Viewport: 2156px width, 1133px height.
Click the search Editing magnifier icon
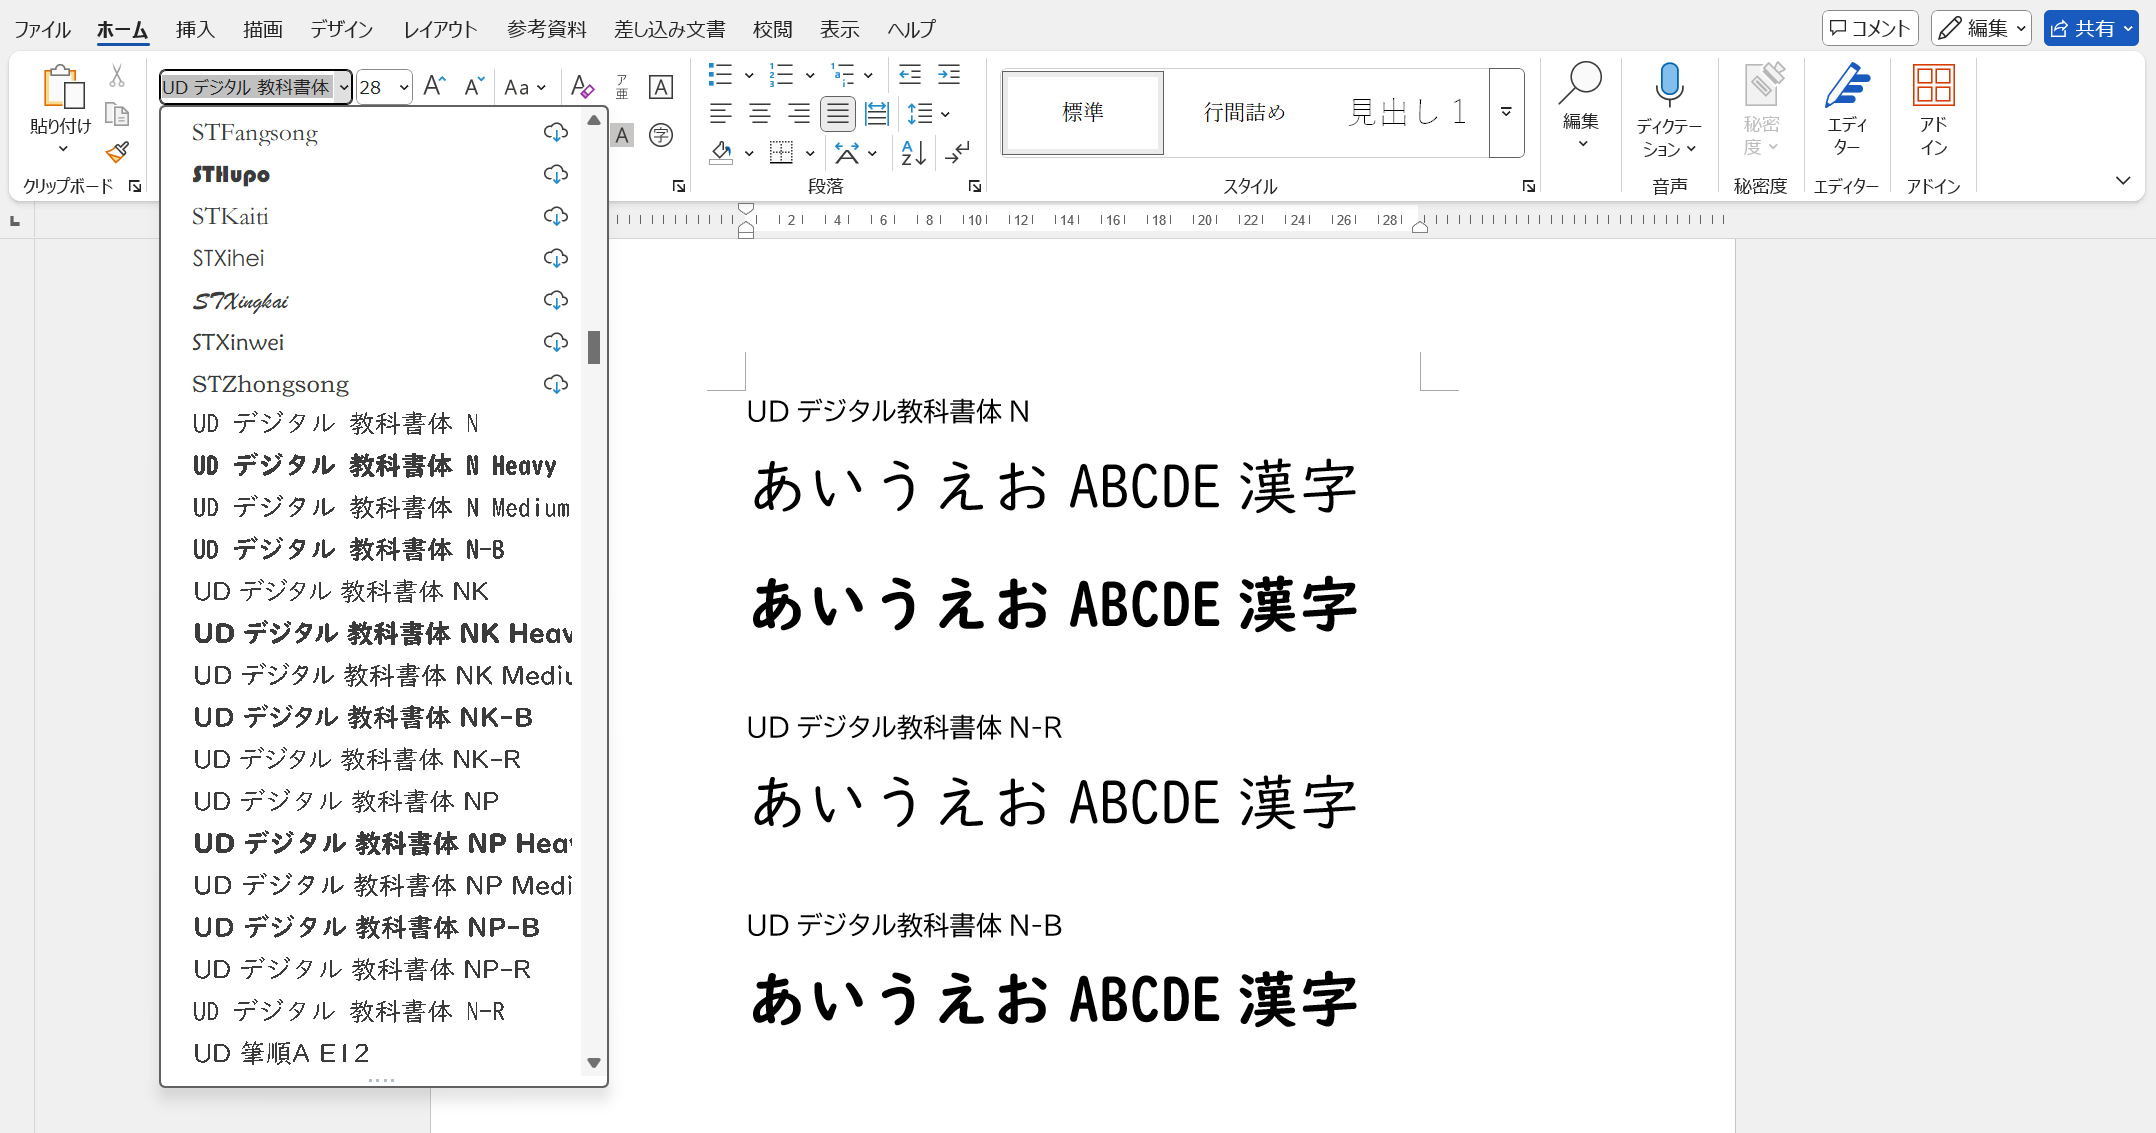[x=1581, y=84]
